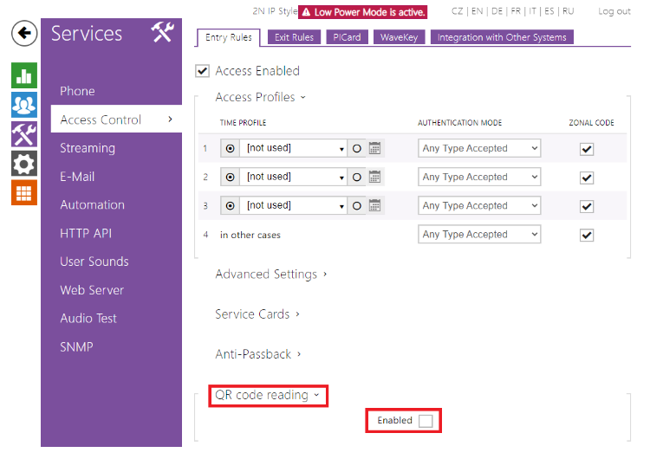
Task: Open Streaming in the Services menu
Action: 88,148
